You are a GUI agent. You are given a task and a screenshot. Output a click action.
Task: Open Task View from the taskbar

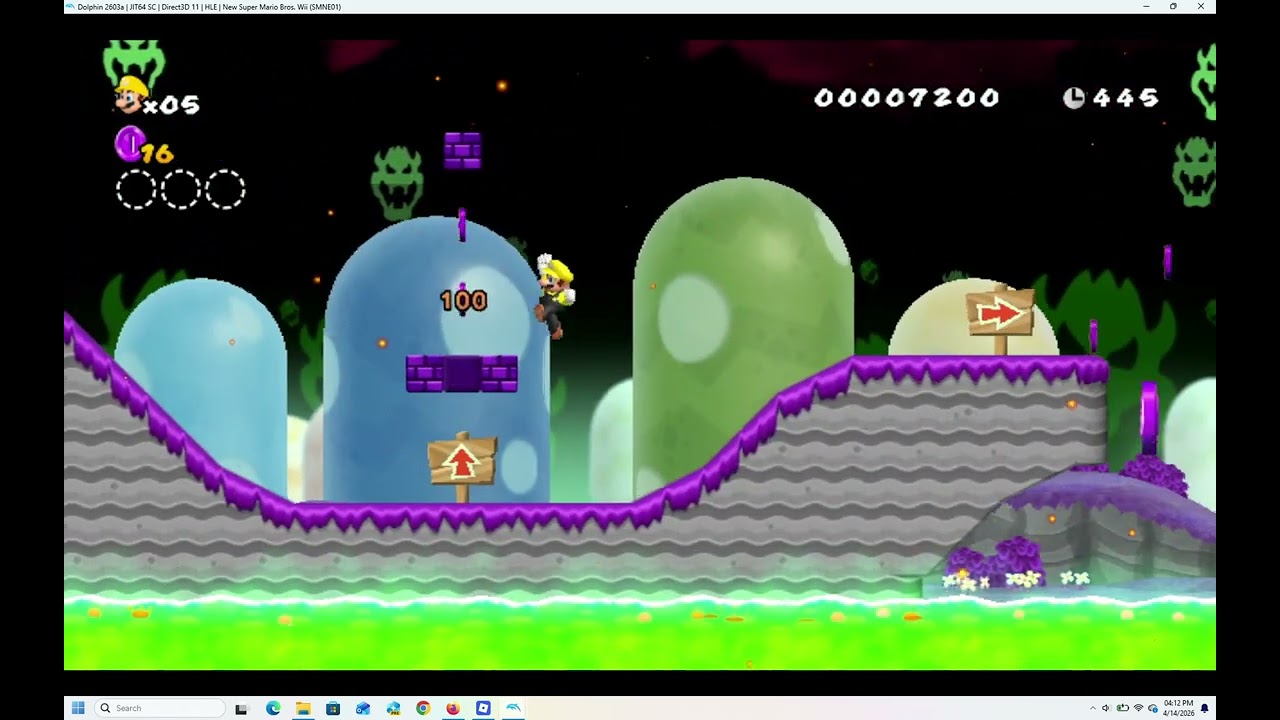pyautogui.click(x=241, y=708)
